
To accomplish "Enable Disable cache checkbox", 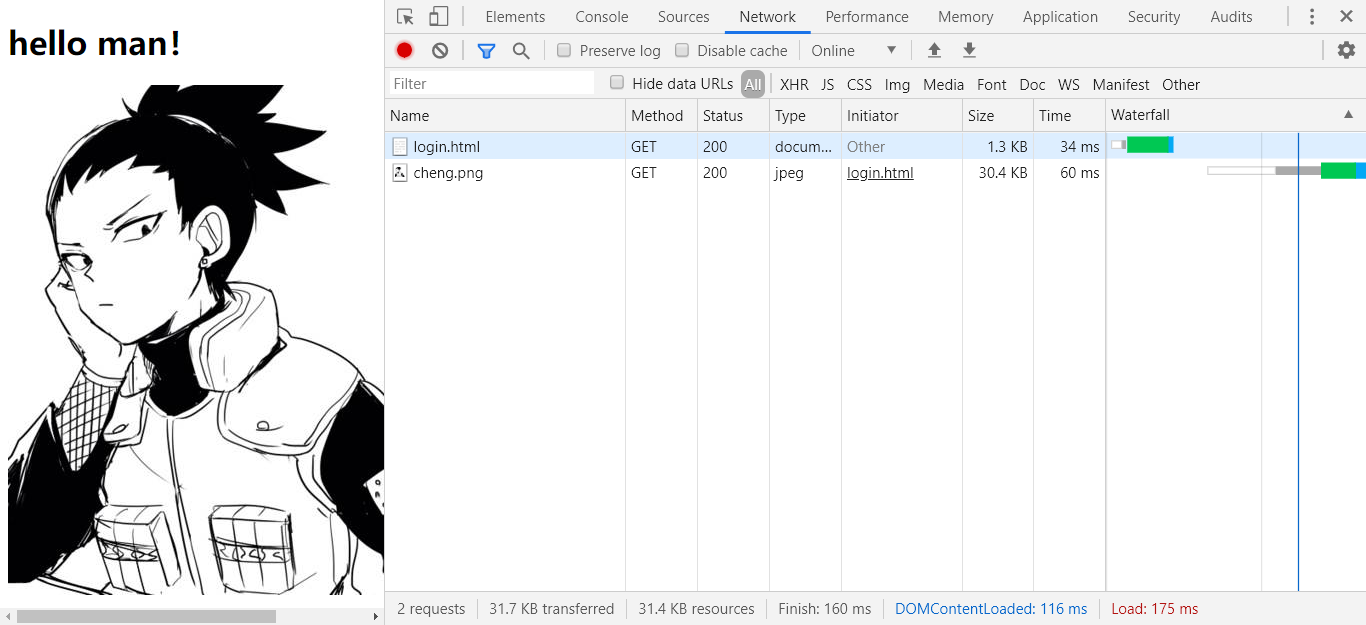I will pos(682,50).
